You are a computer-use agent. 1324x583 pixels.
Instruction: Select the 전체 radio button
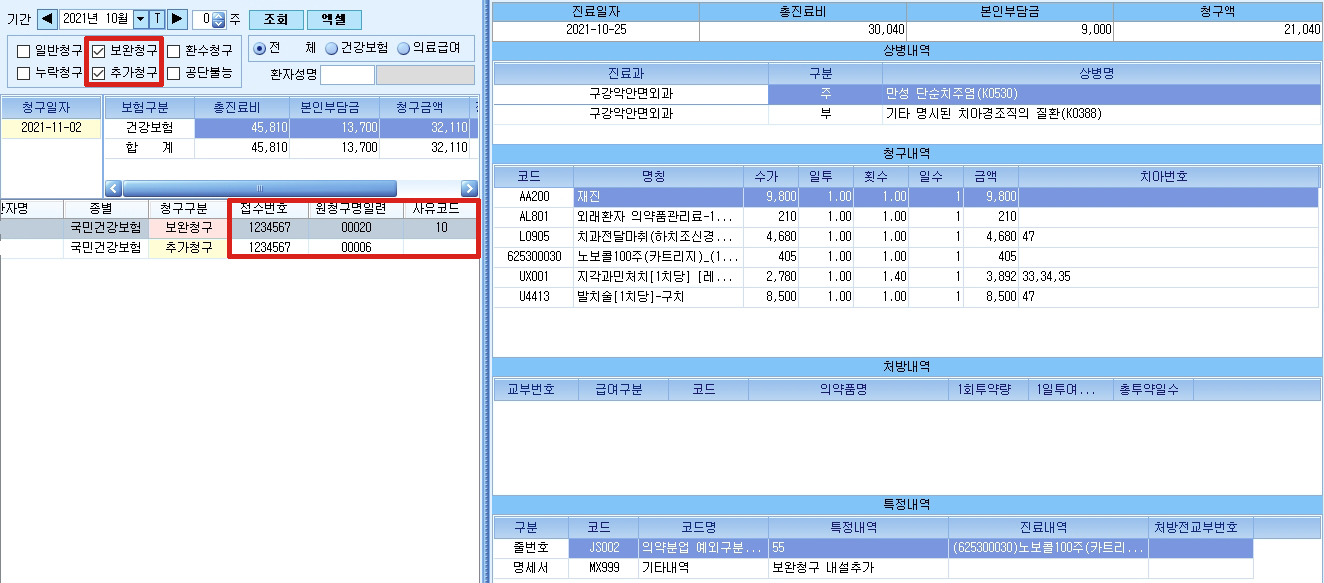point(260,48)
